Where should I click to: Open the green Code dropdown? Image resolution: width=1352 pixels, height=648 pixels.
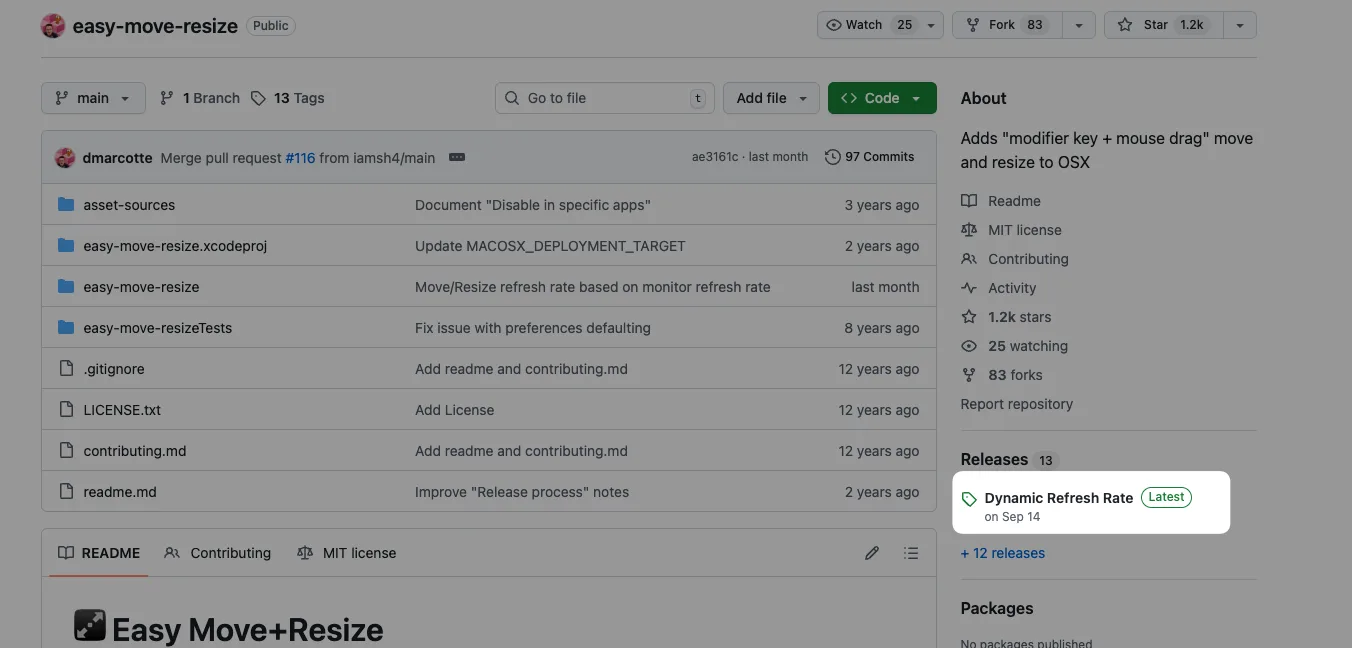click(x=882, y=98)
